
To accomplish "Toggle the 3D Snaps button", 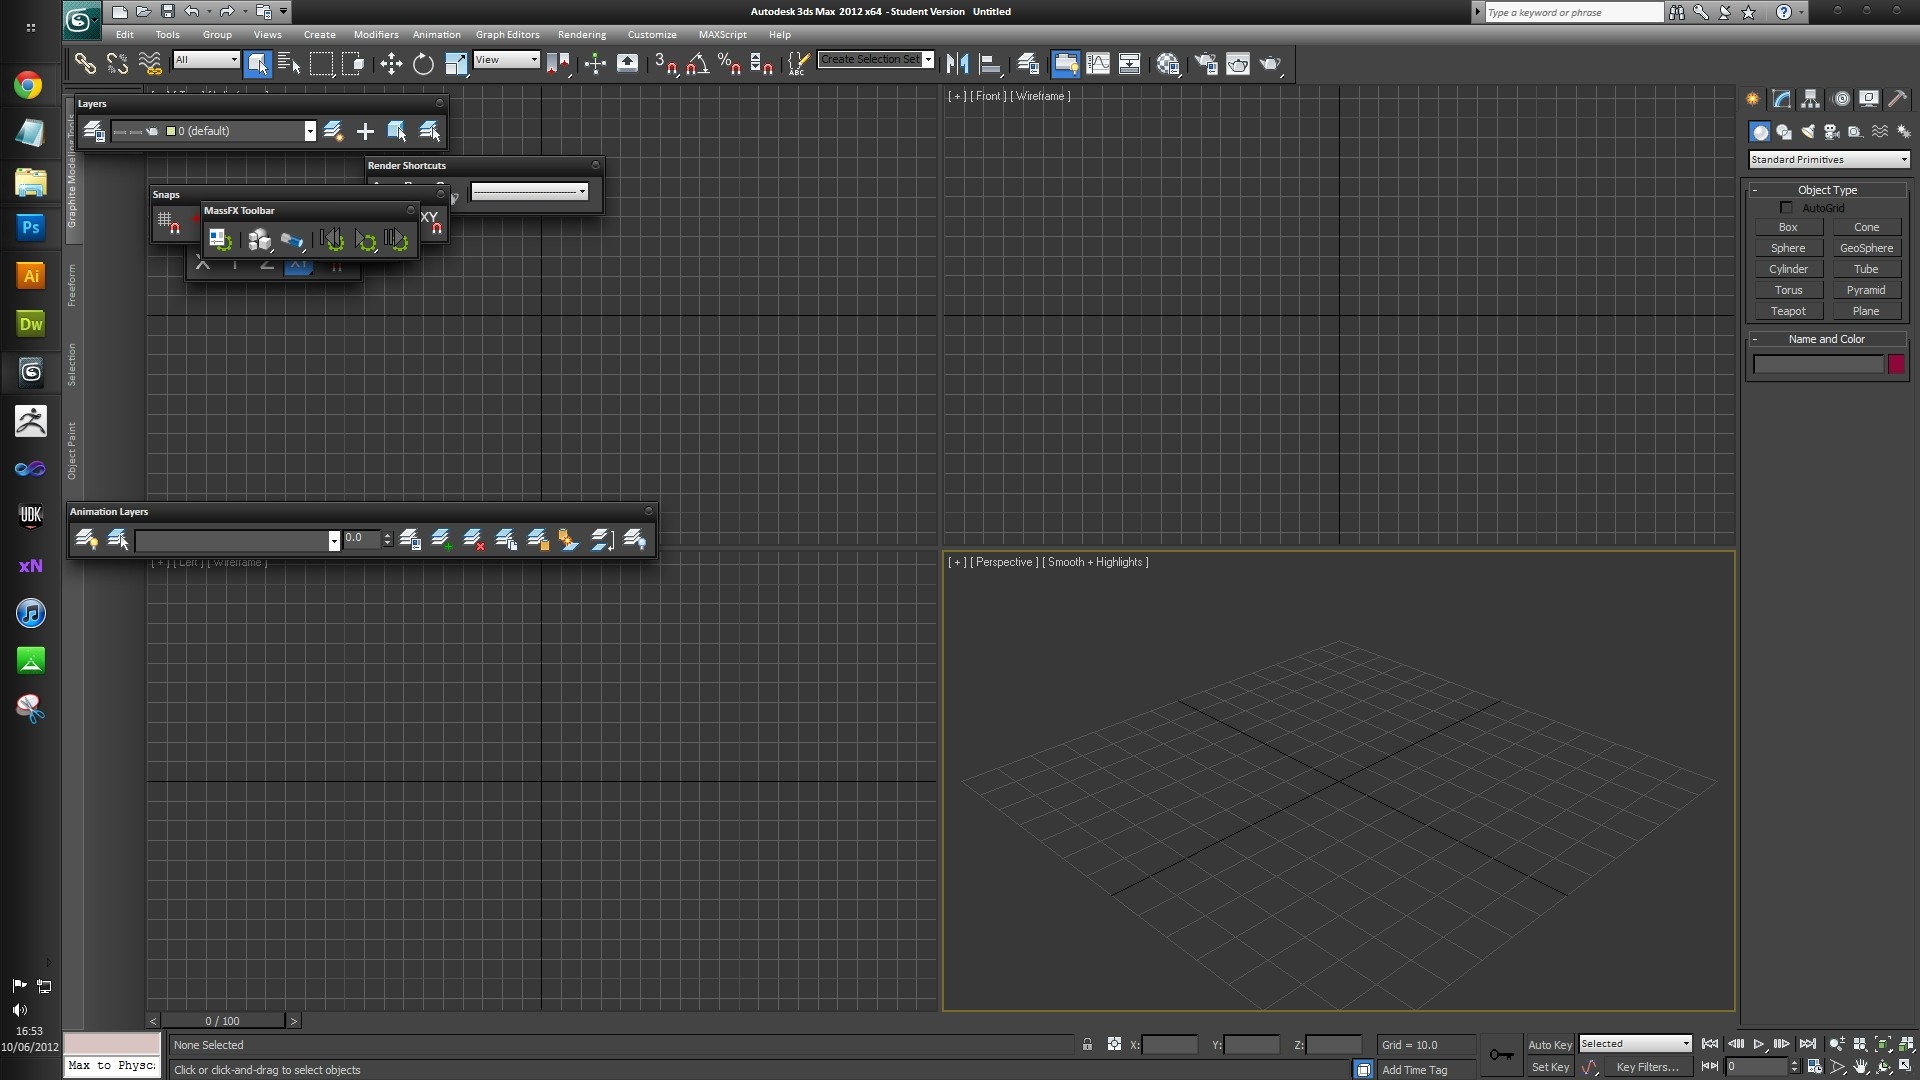I will coord(664,65).
